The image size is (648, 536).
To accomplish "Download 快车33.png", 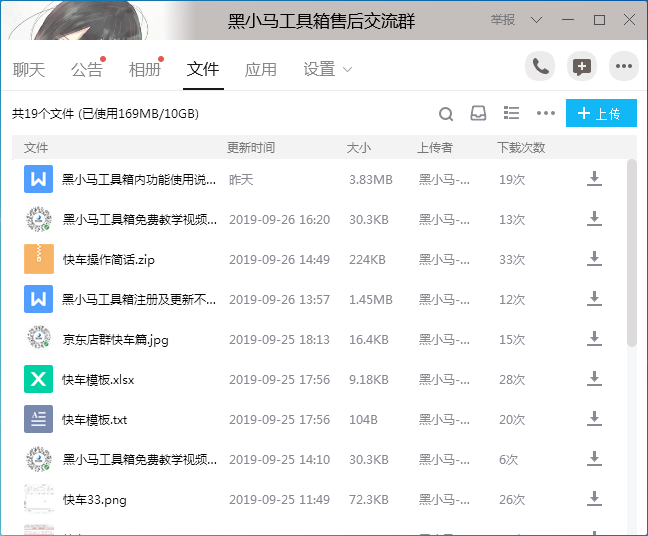I will pyautogui.click(x=594, y=499).
